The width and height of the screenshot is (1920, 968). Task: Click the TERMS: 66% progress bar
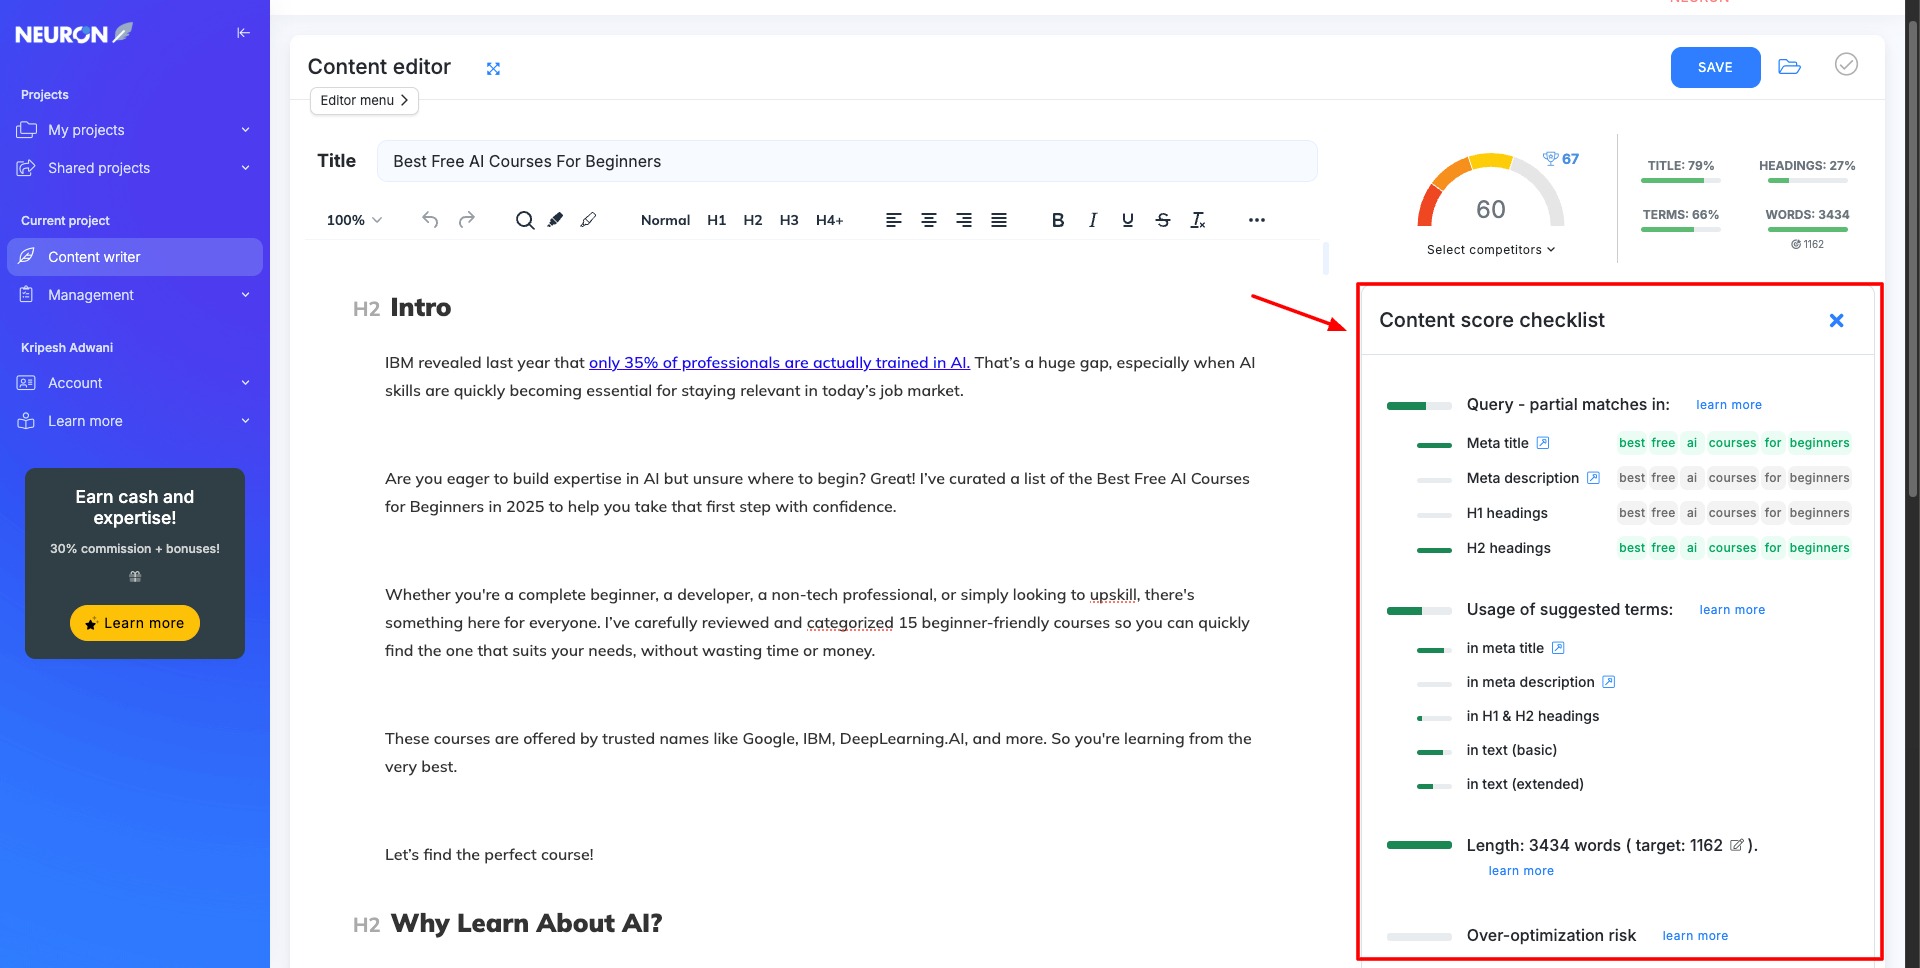(1680, 229)
